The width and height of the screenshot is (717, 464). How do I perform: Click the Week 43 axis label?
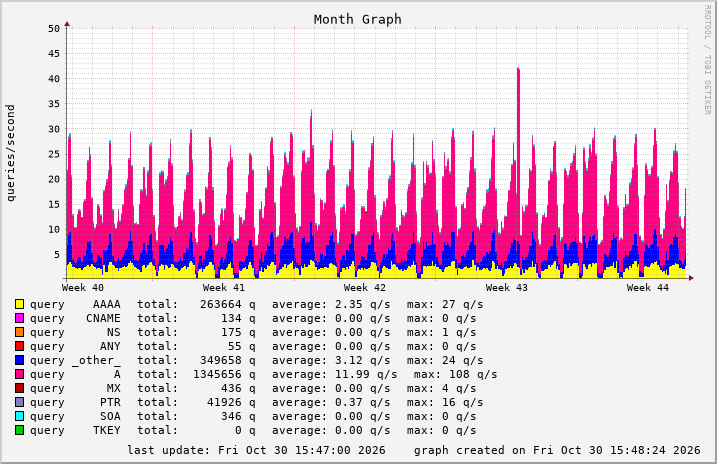(x=507, y=288)
